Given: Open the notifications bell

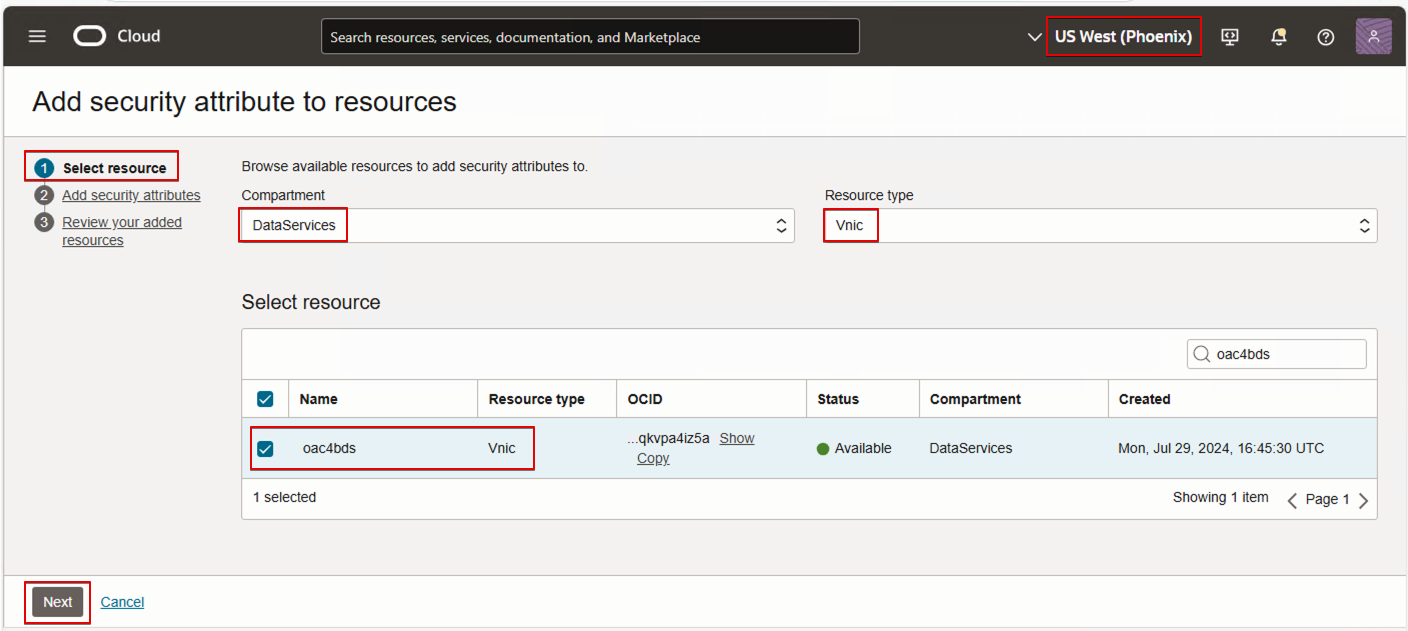Looking at the screenshot, I should pos(1278,37).
